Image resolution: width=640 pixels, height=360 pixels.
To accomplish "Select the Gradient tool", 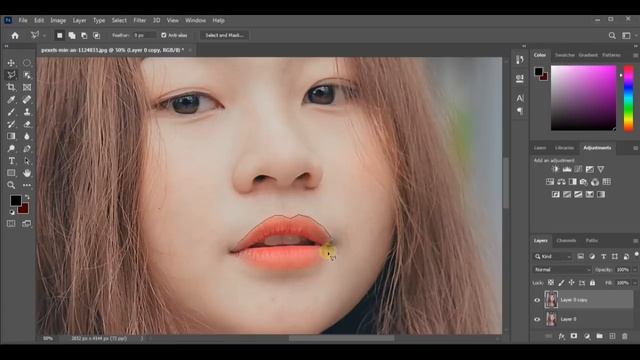I will click(x=11, y=136).
